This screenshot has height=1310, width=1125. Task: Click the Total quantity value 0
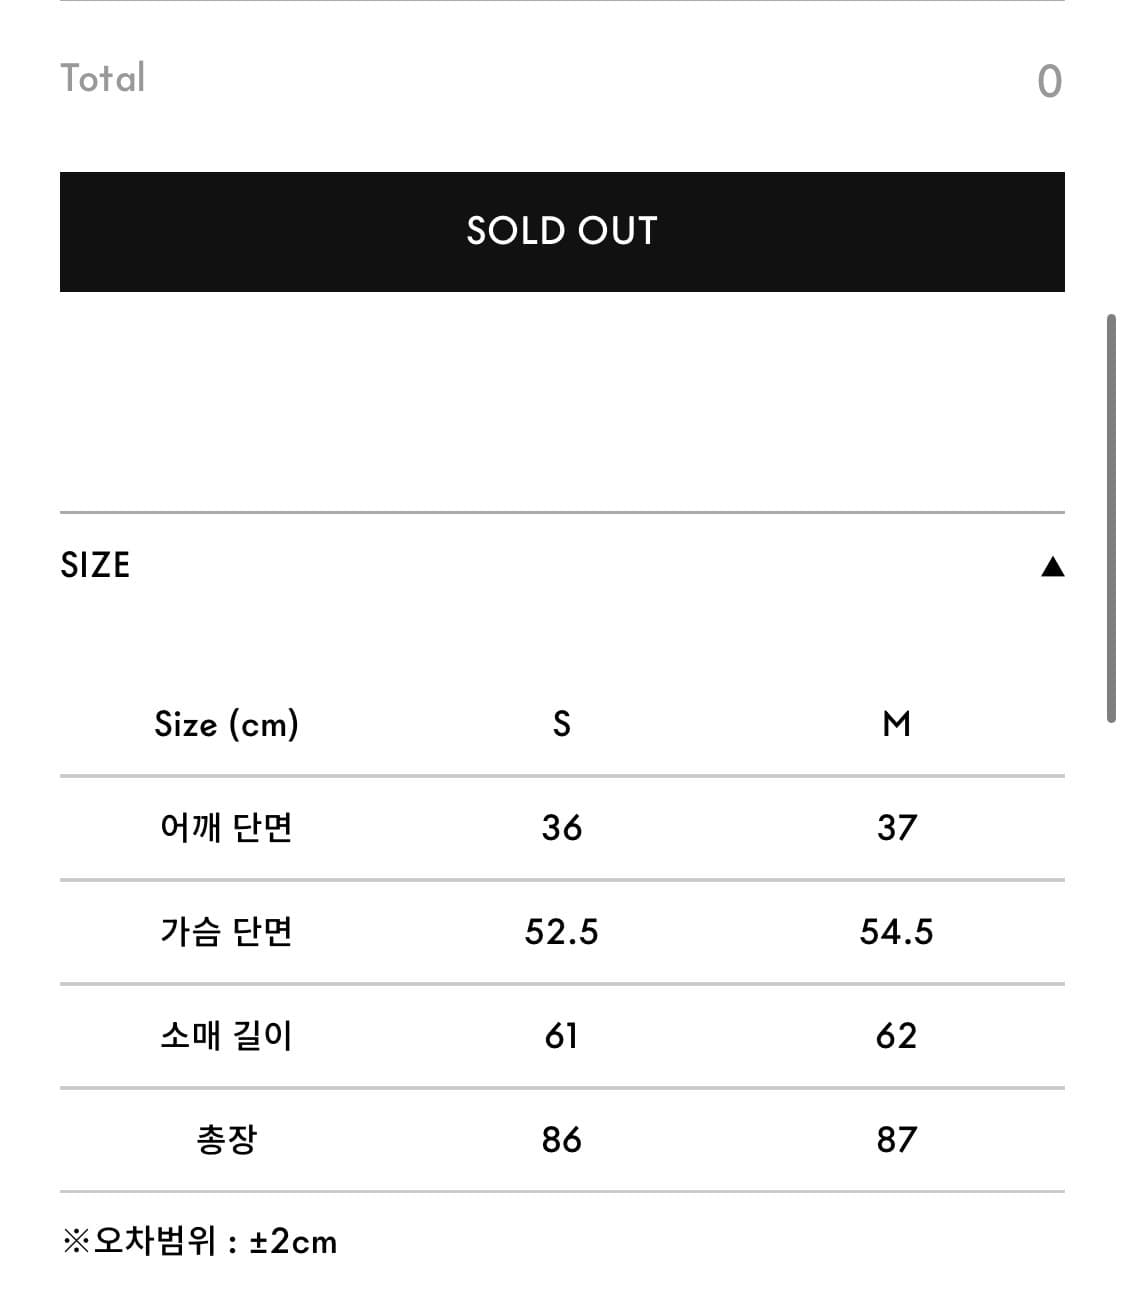pos(1049,81)
